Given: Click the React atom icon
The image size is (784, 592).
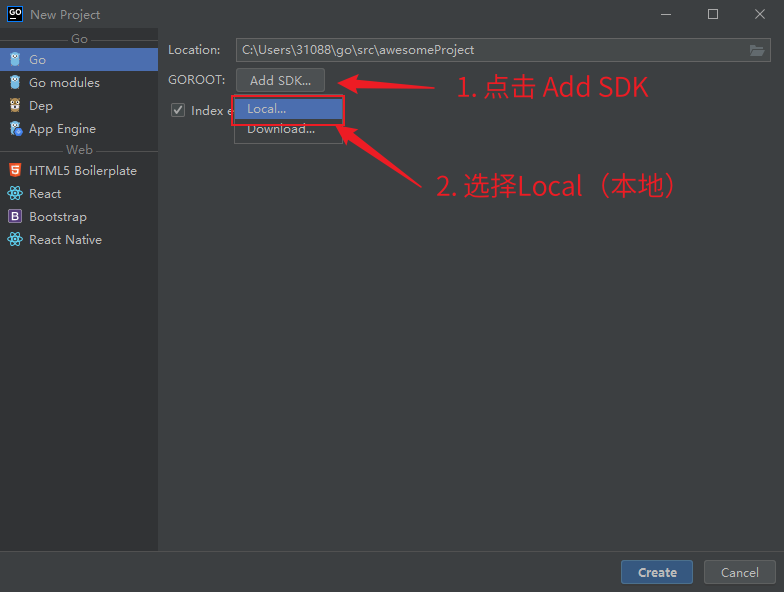Looking at the screenshot, I should (x=15, y=194).
